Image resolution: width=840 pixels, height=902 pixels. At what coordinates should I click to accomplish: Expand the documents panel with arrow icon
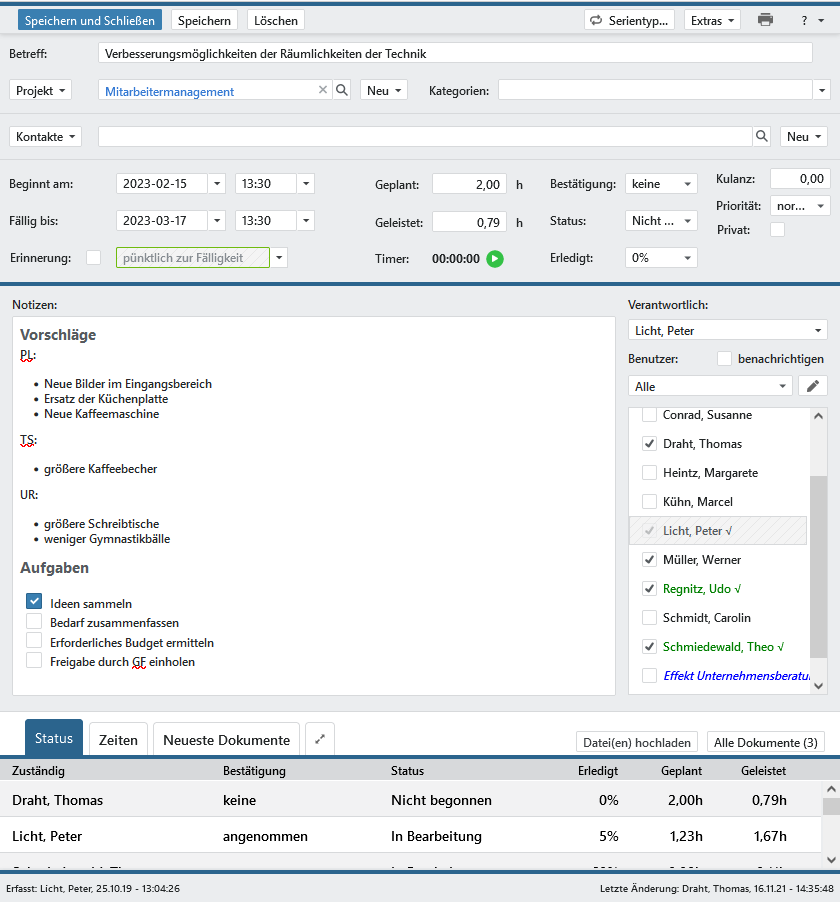320,740
